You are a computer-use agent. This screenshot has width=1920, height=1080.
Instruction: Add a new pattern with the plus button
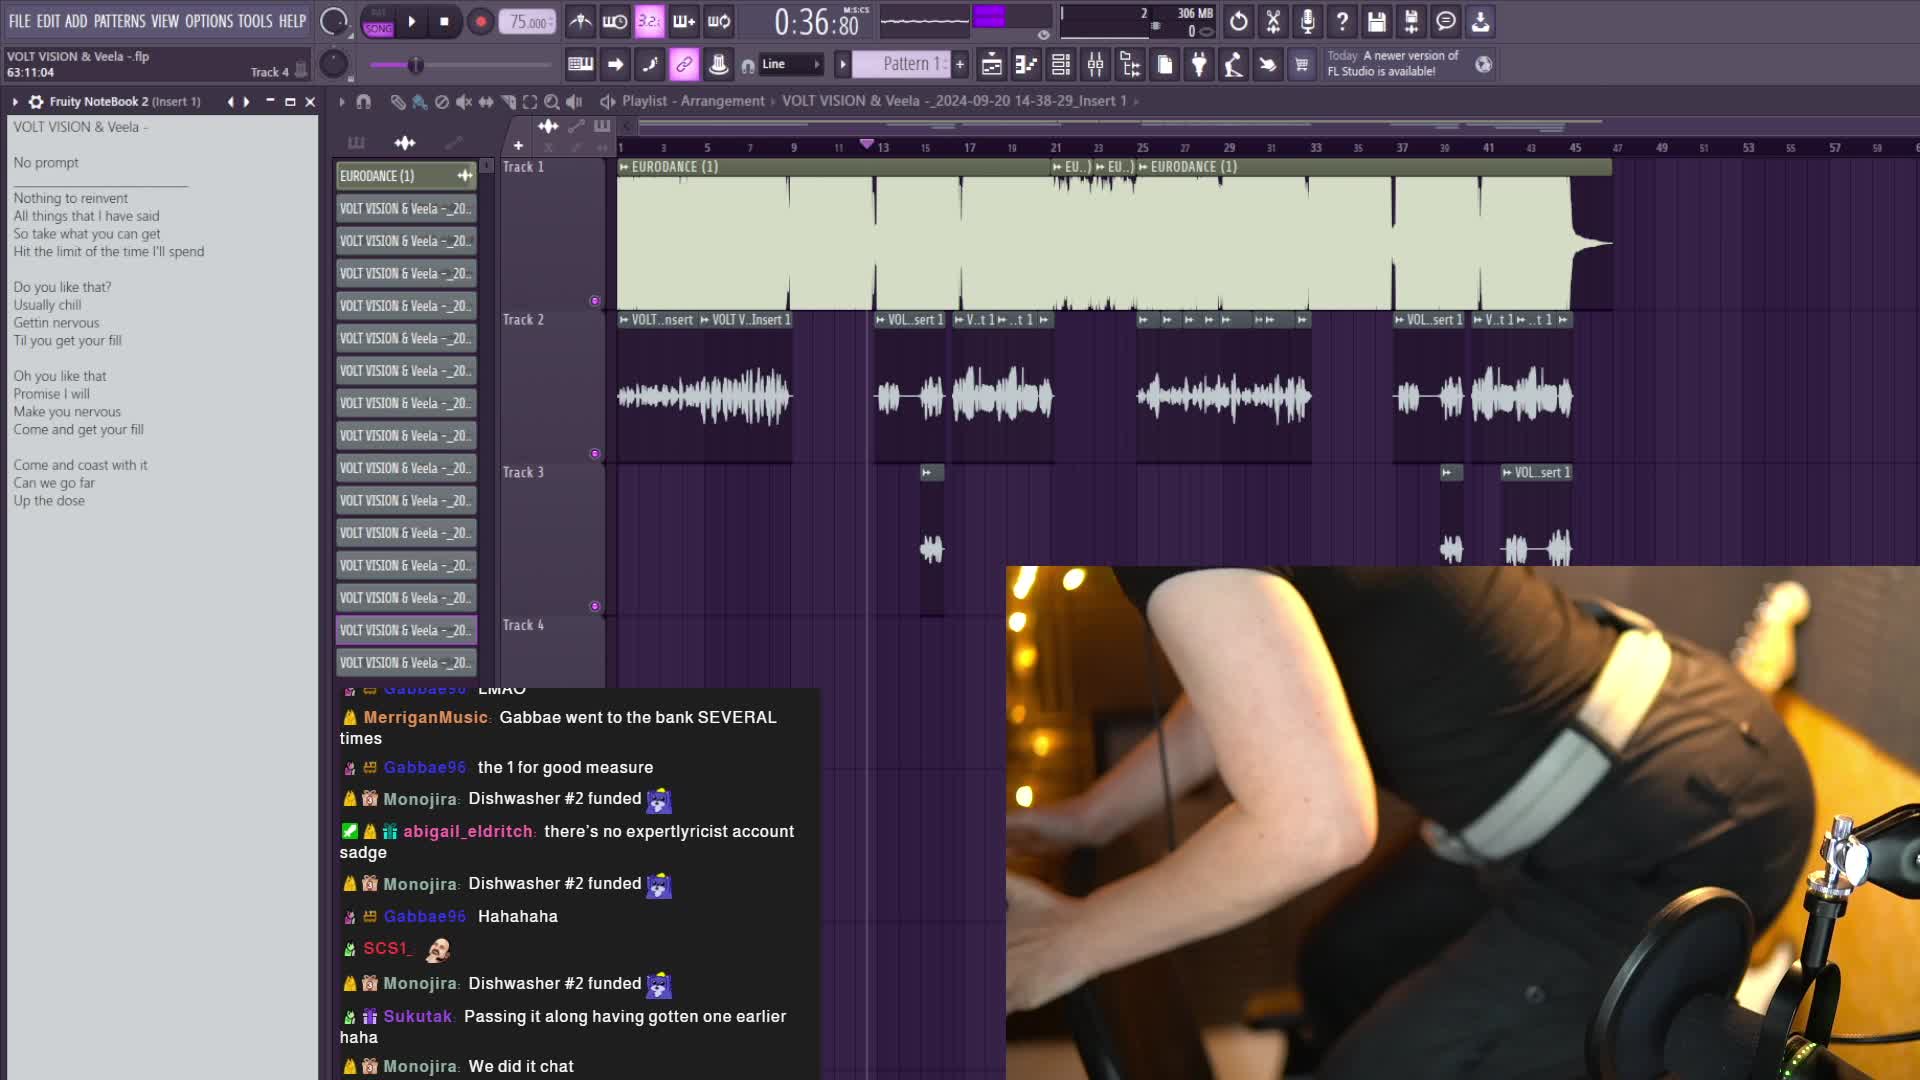(960, 64)
